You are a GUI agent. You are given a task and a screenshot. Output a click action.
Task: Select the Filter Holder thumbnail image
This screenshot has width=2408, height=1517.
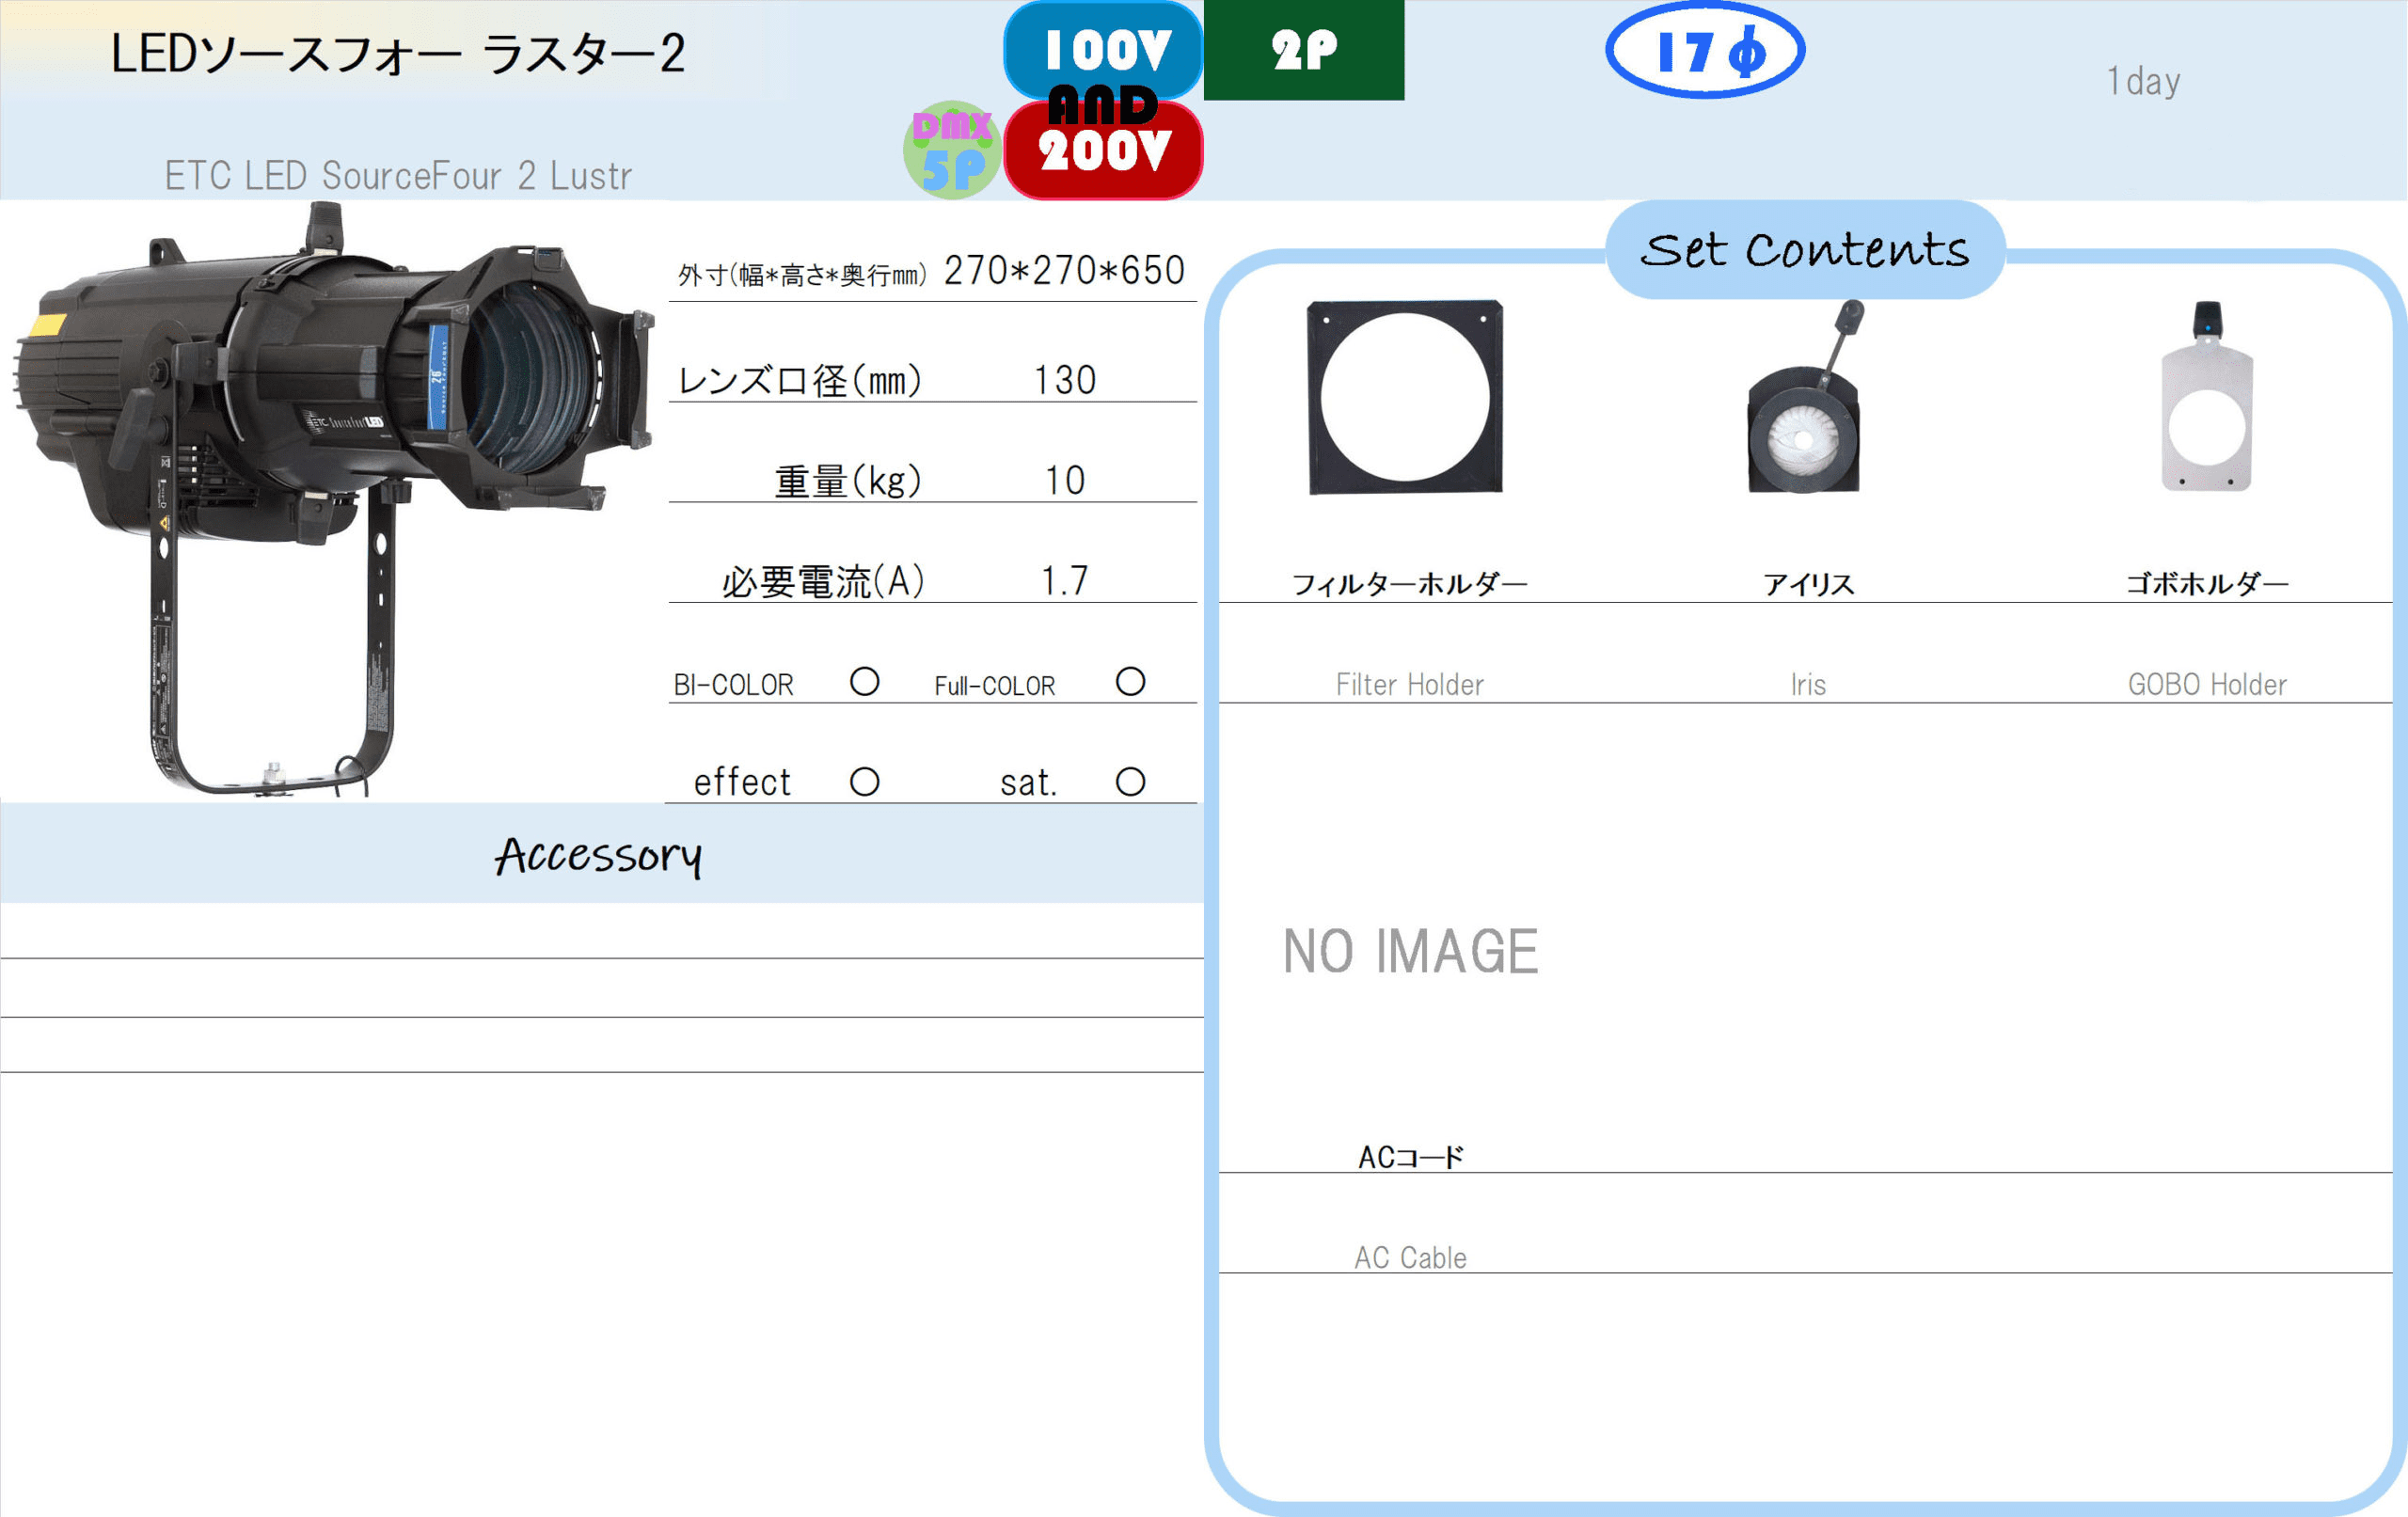coord(1405,397)
